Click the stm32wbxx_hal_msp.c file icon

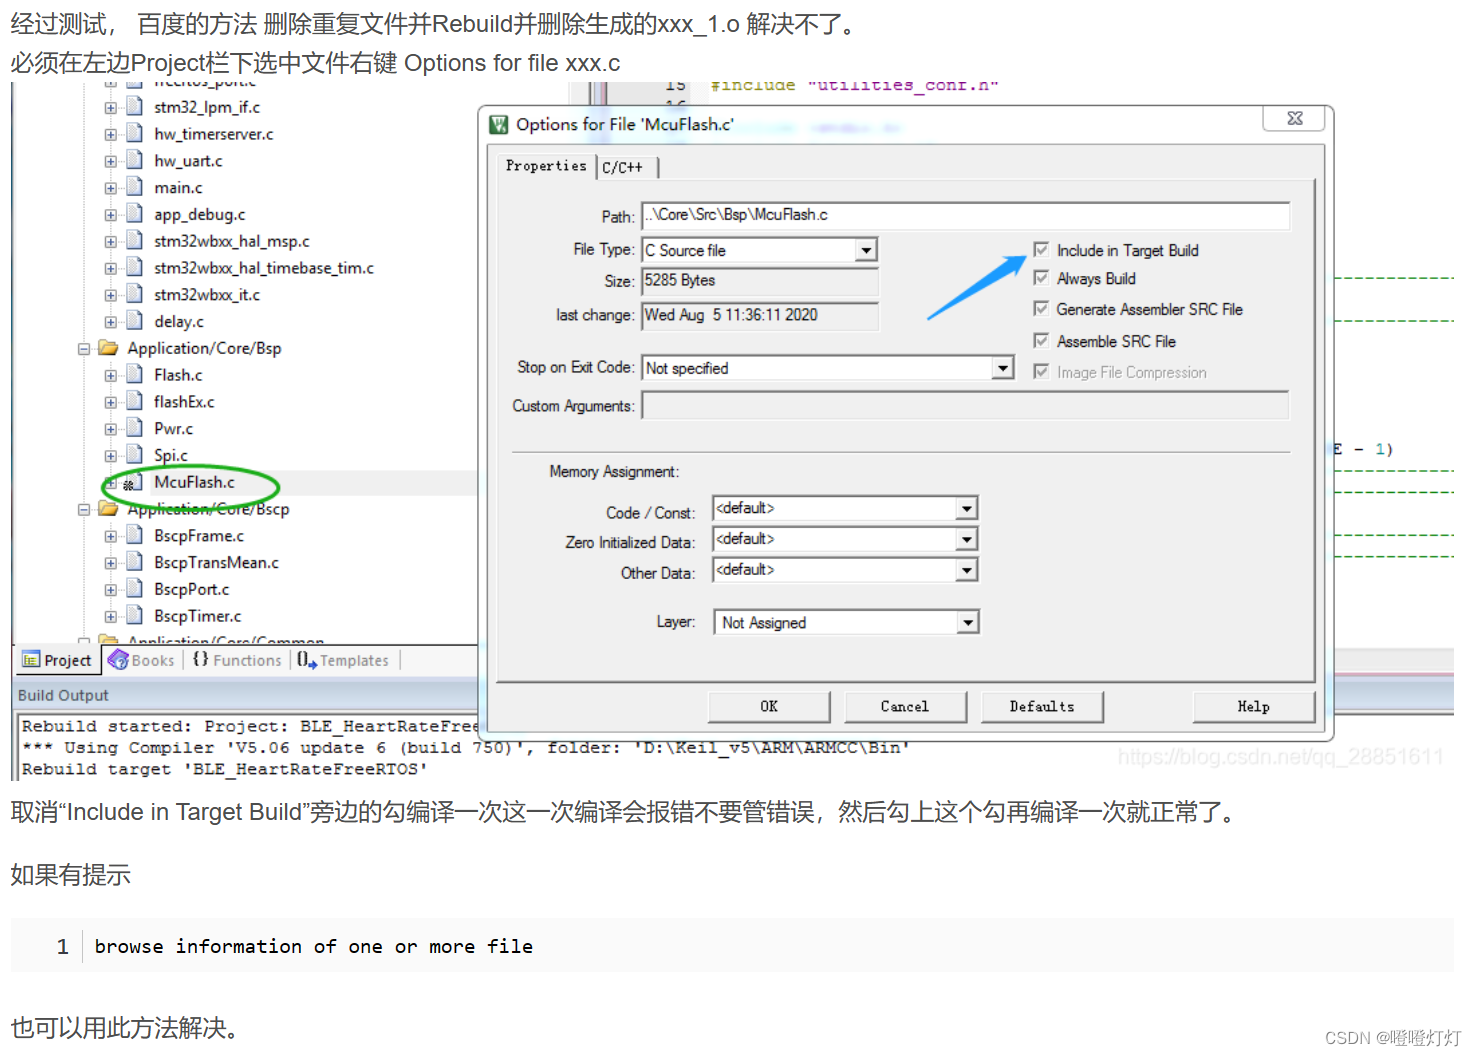click(135, 241)
